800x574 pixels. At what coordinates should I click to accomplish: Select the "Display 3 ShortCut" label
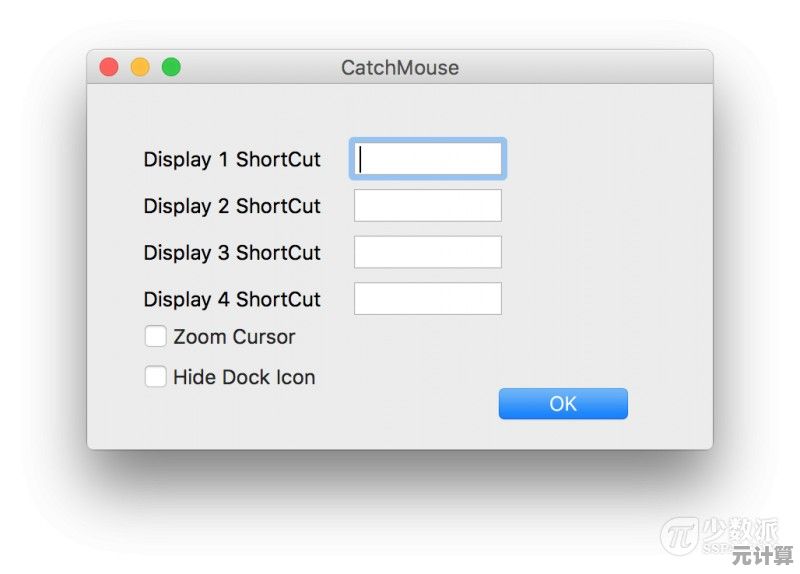click(232, 253)
